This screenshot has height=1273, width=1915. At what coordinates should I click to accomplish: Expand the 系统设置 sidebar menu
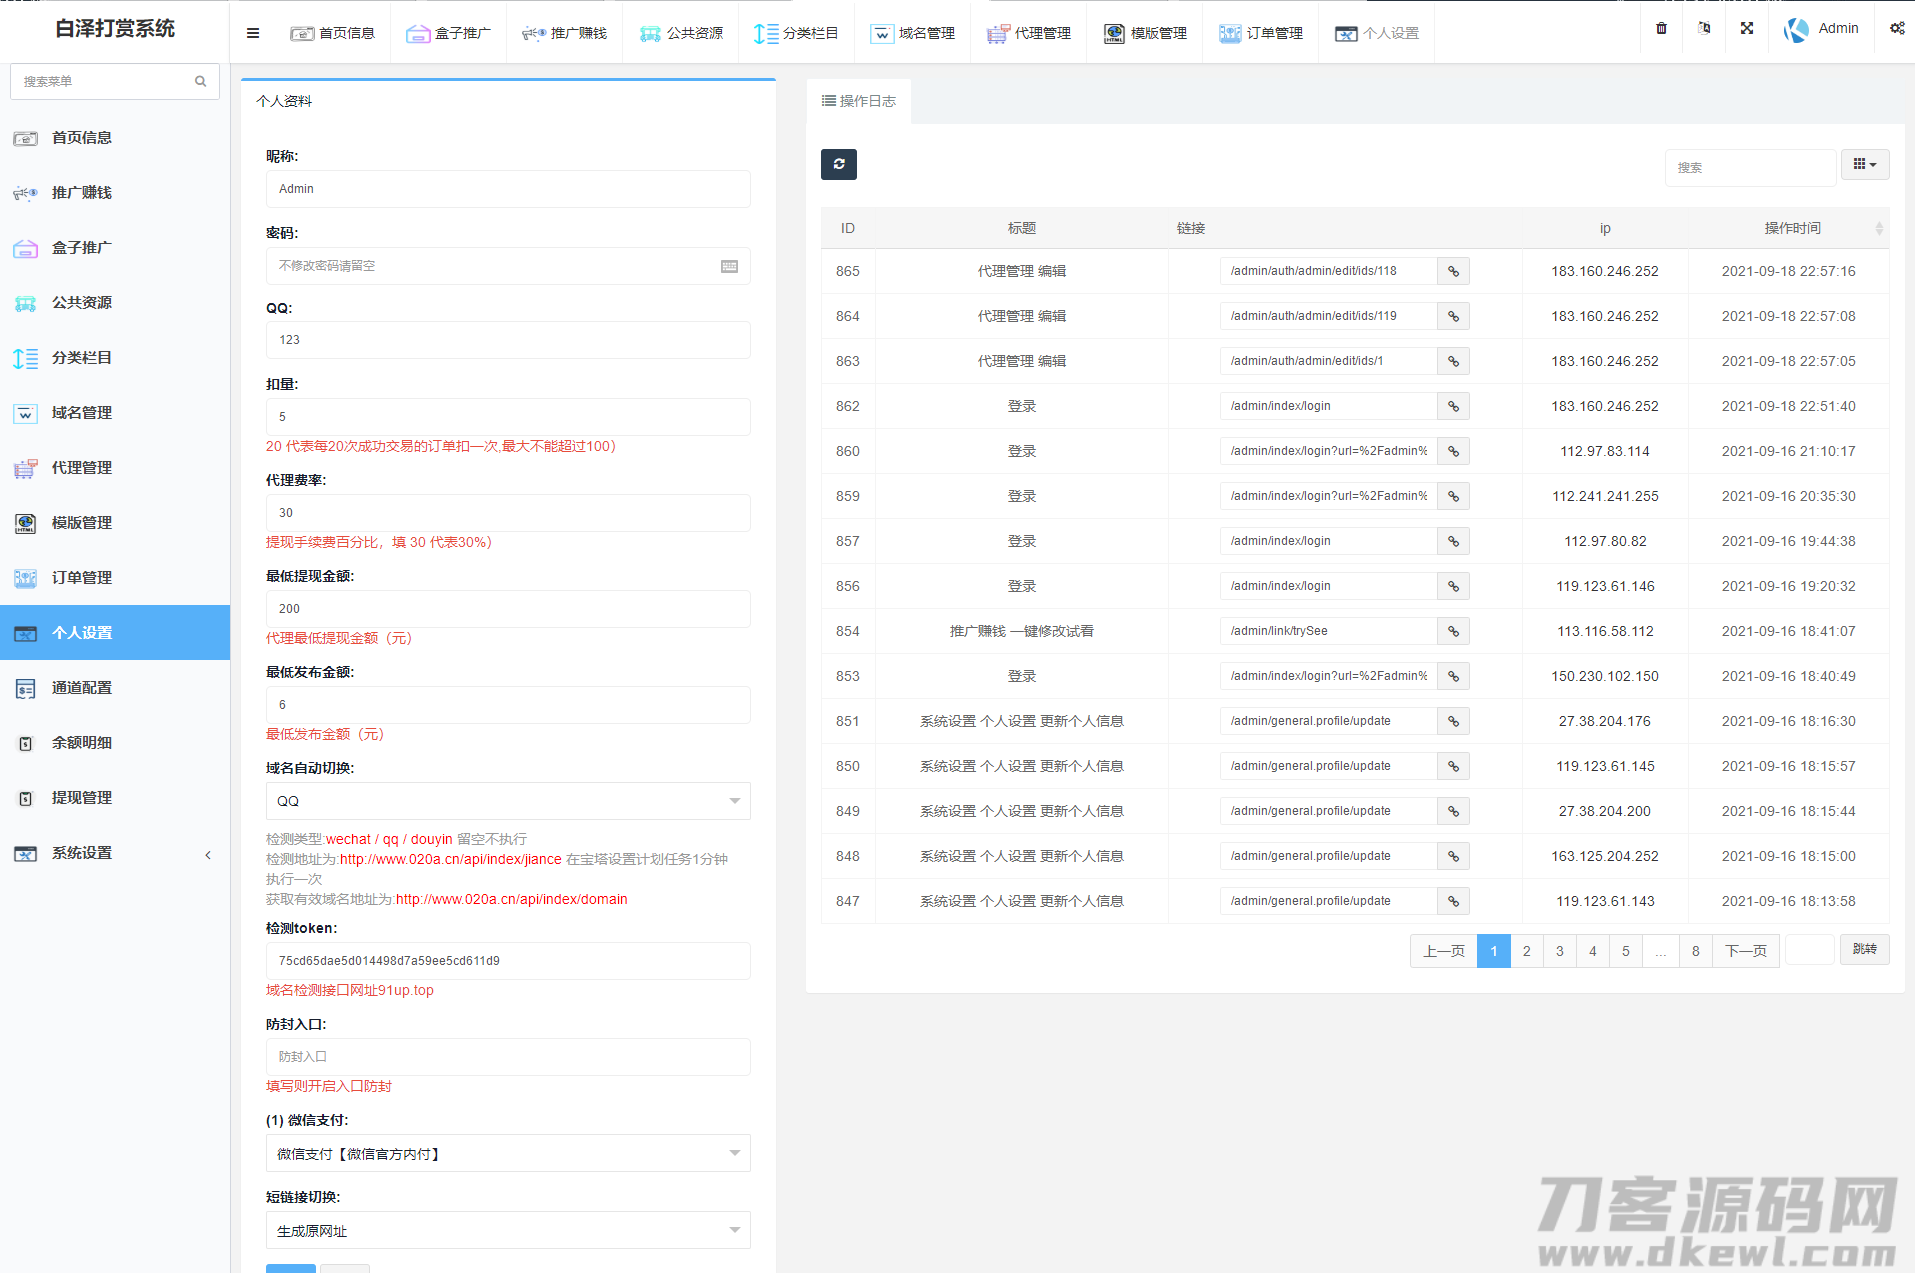point(115,853)
